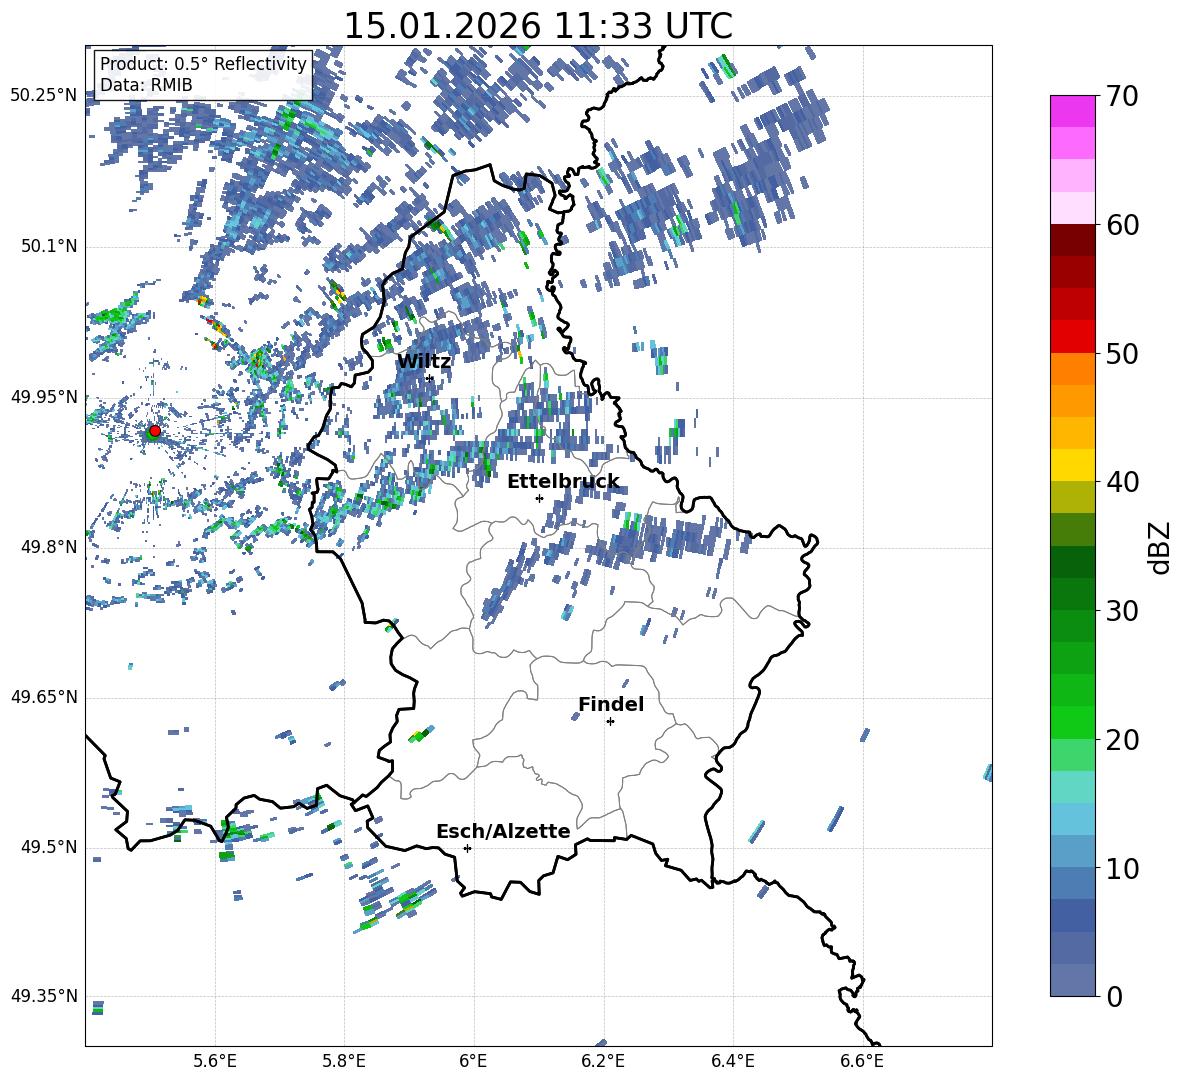Click the Findel city label
Screen dimensions: 1184x1081
[611, 704]
